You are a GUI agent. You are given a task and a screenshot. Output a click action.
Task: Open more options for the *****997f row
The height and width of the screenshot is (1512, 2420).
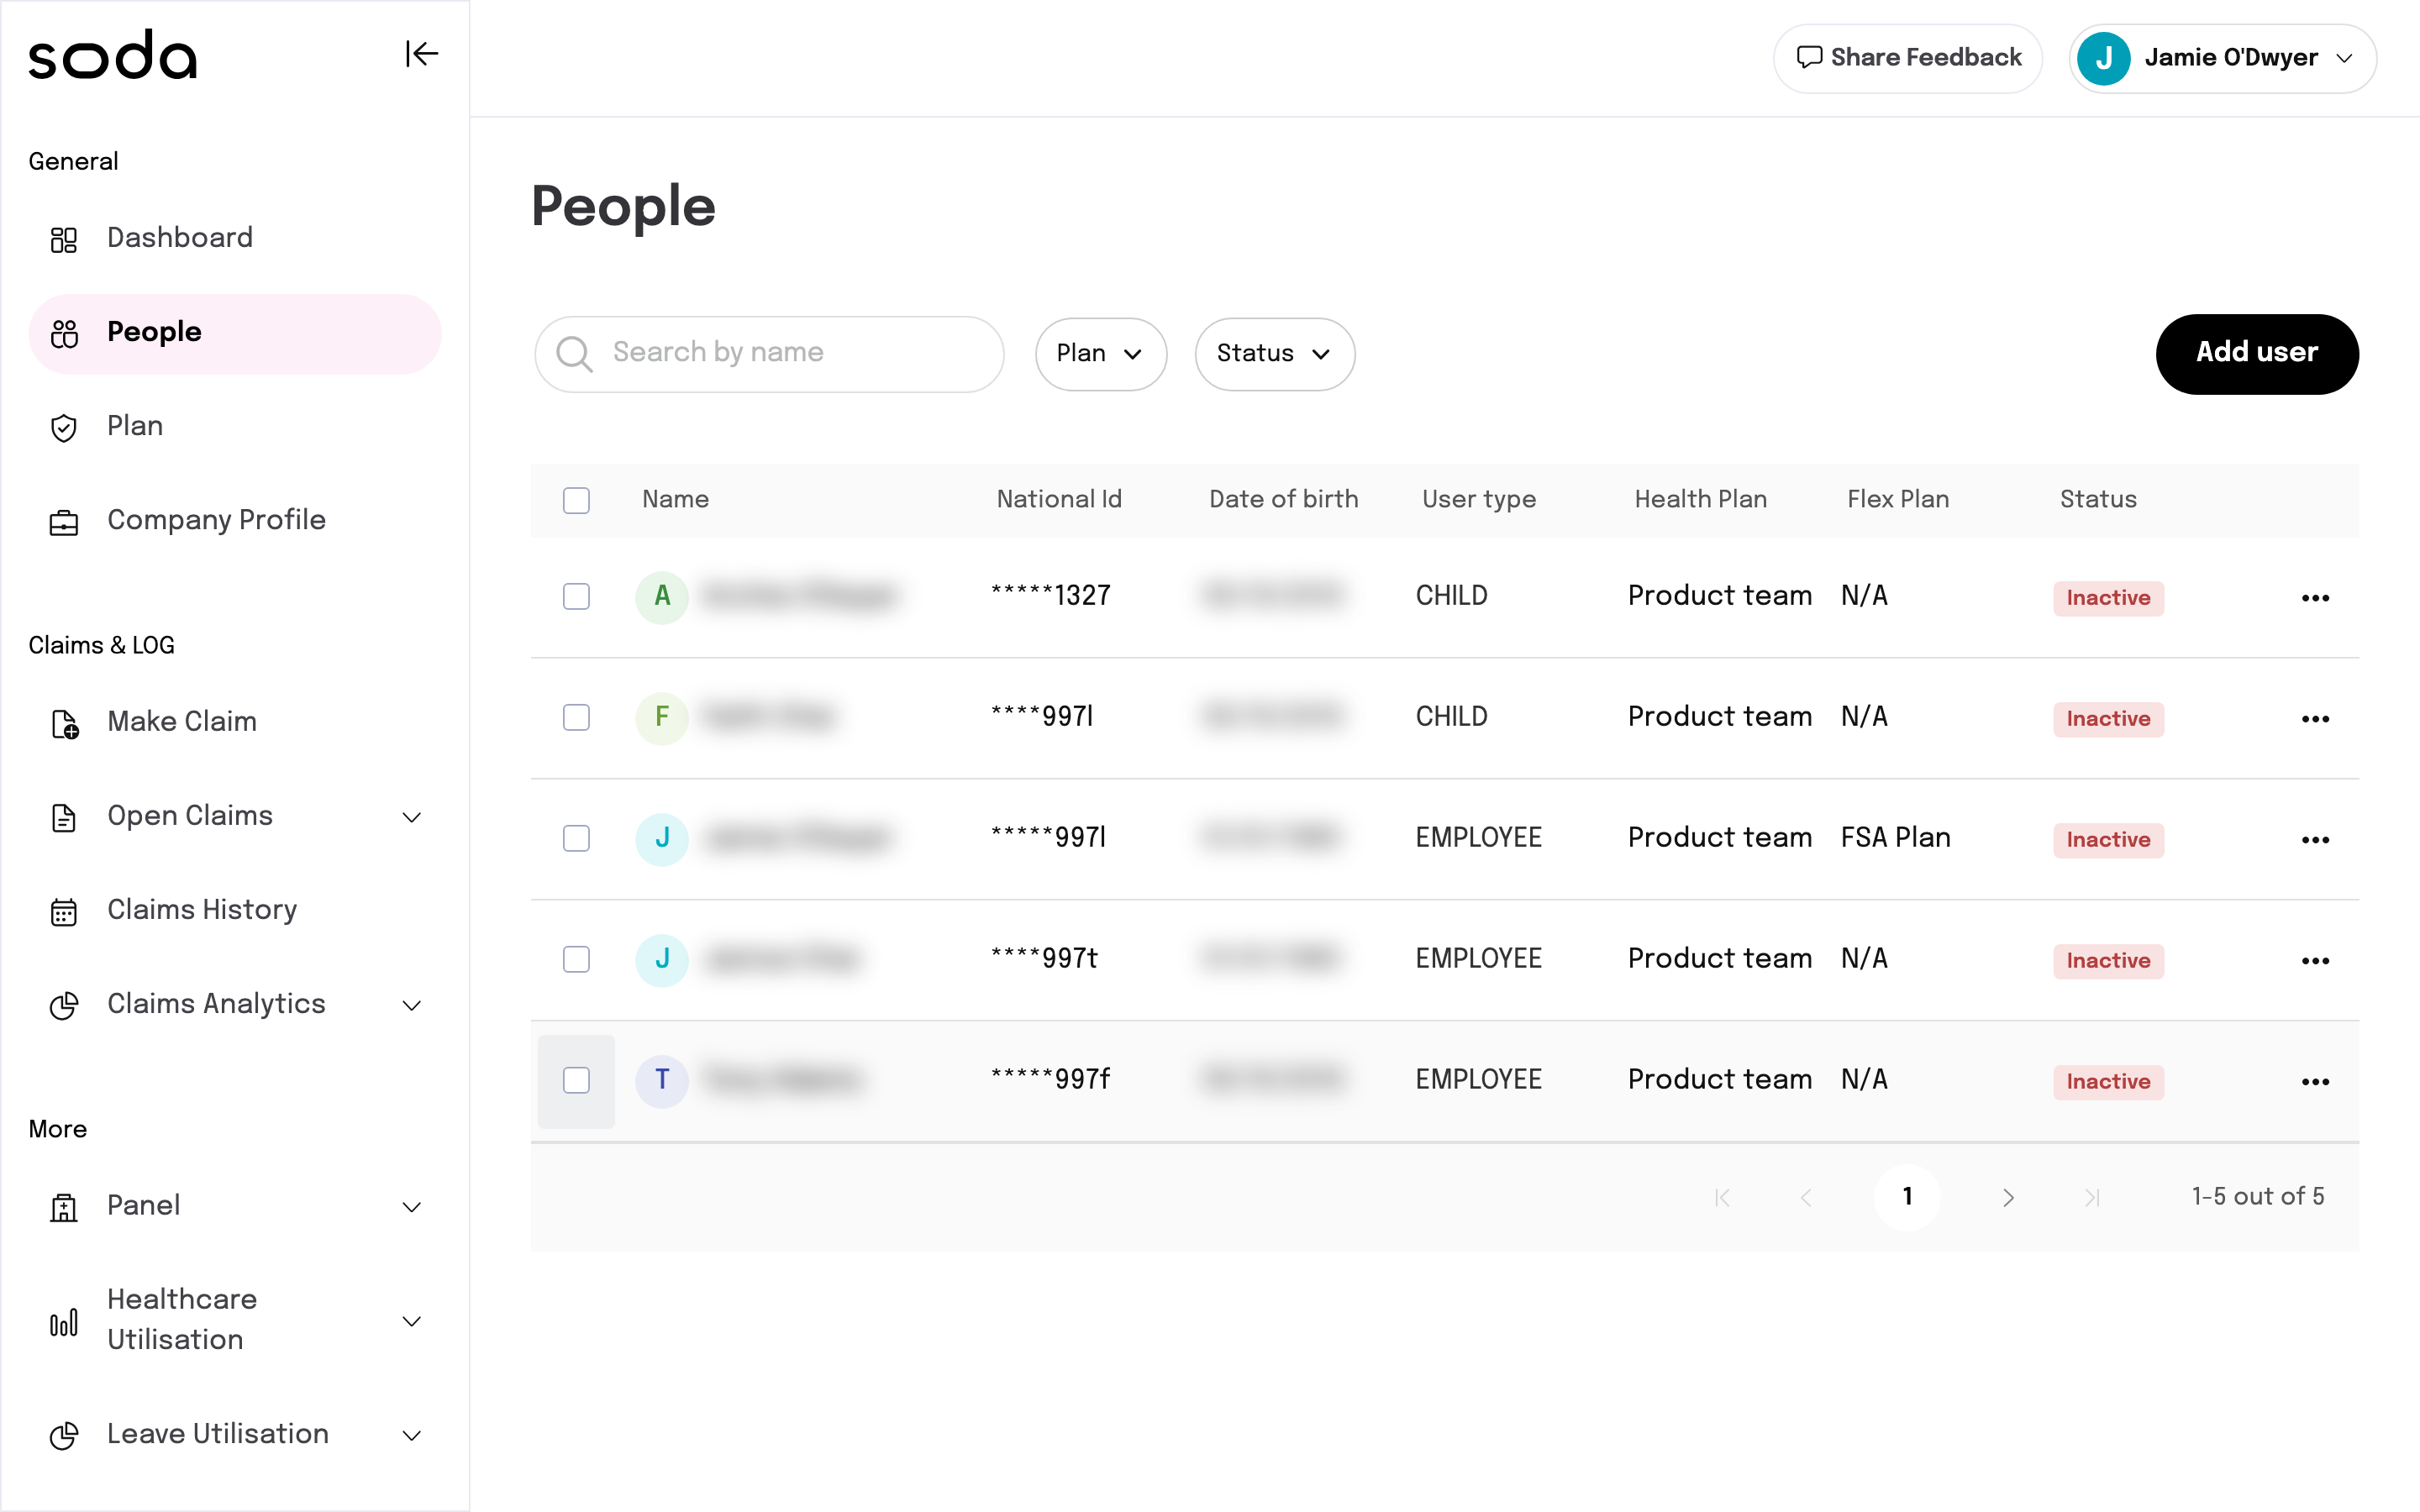click(2315, 1082)
